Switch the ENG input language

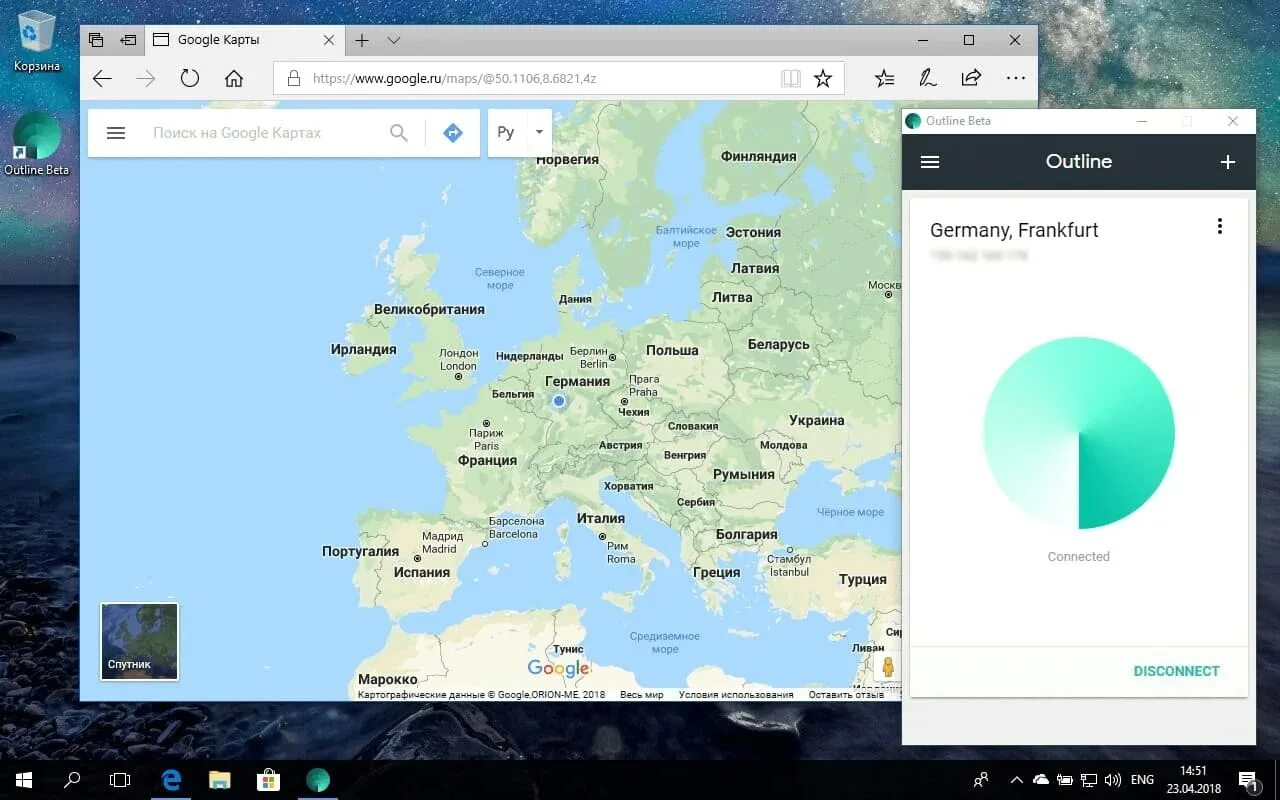(x=1142, y=780)
